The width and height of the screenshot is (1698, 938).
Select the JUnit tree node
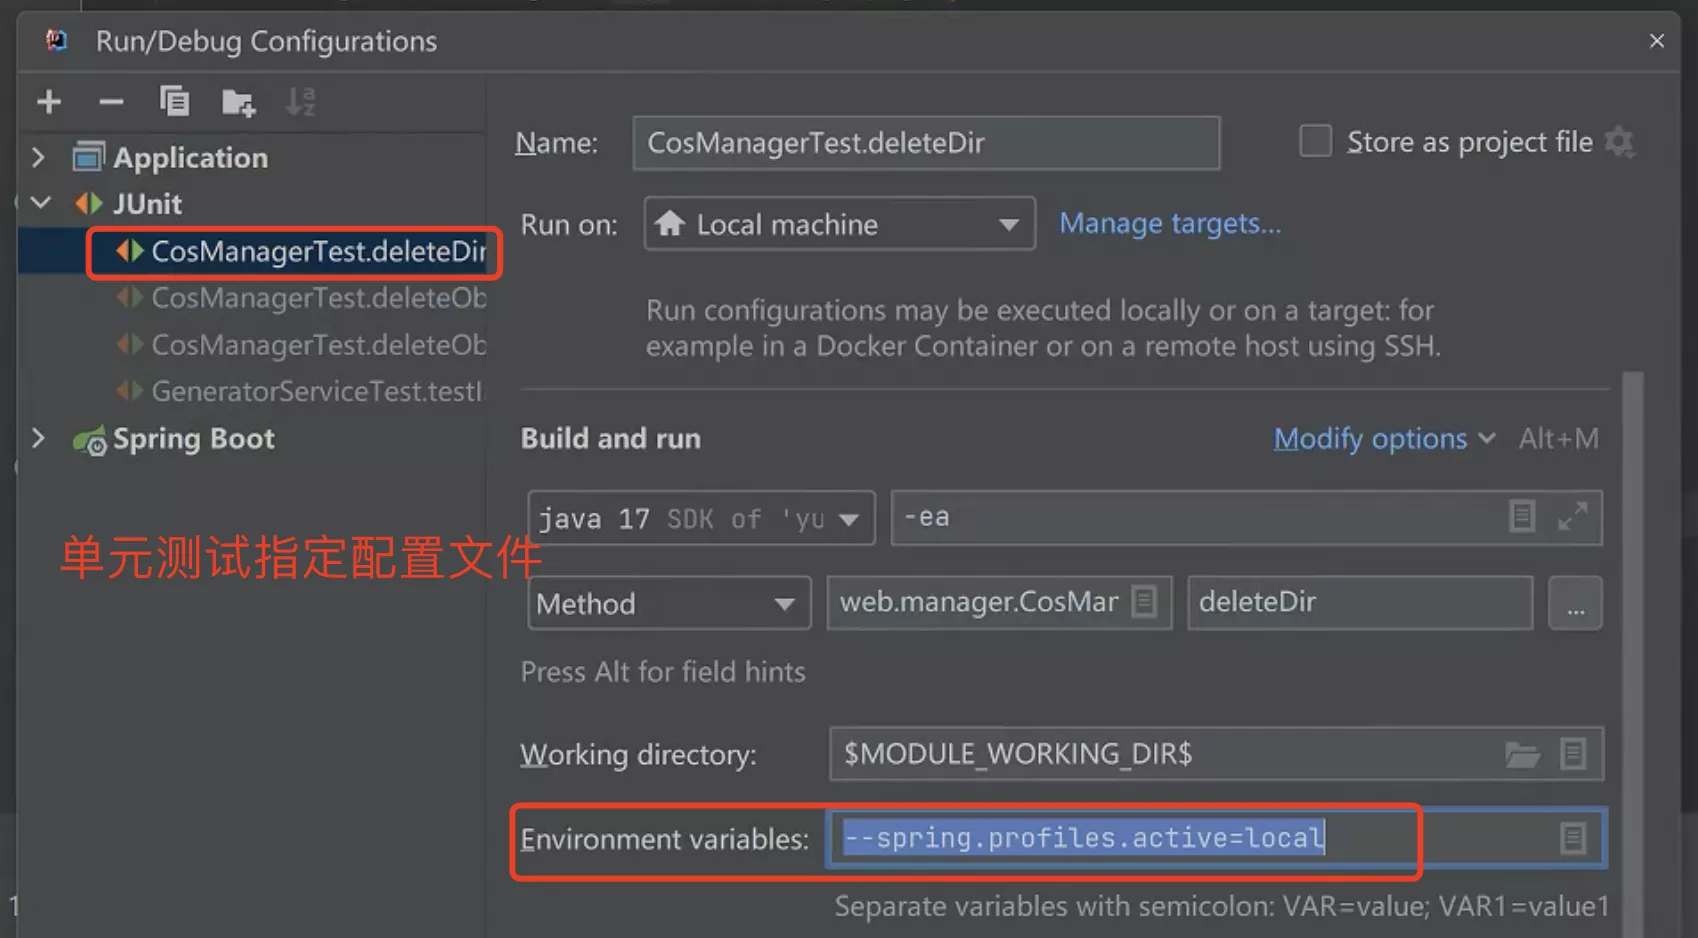147,203
